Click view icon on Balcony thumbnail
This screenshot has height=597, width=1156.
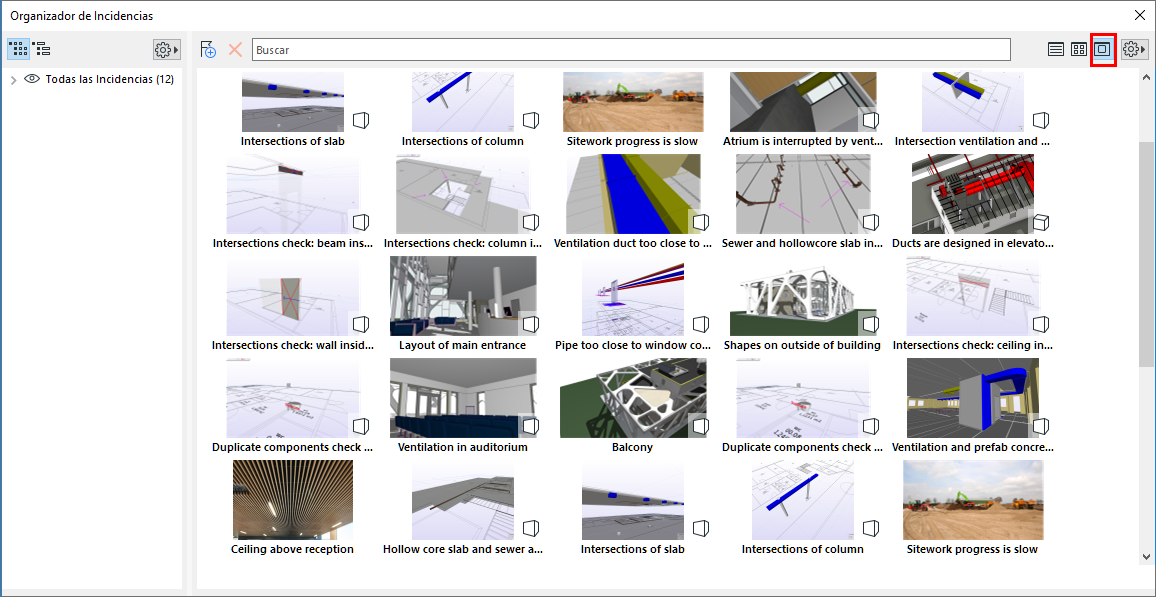tap(701, 426)
